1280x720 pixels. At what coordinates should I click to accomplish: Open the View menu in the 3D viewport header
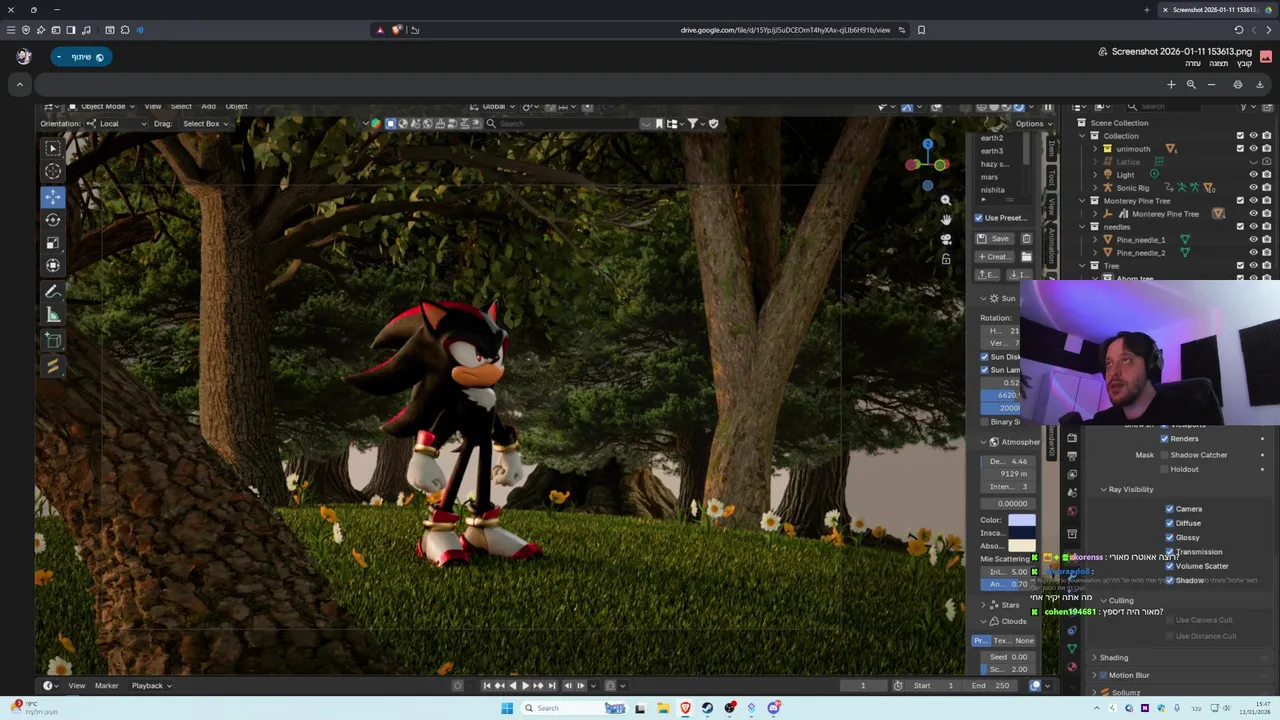pyautogui.click(x=153, y=106)
